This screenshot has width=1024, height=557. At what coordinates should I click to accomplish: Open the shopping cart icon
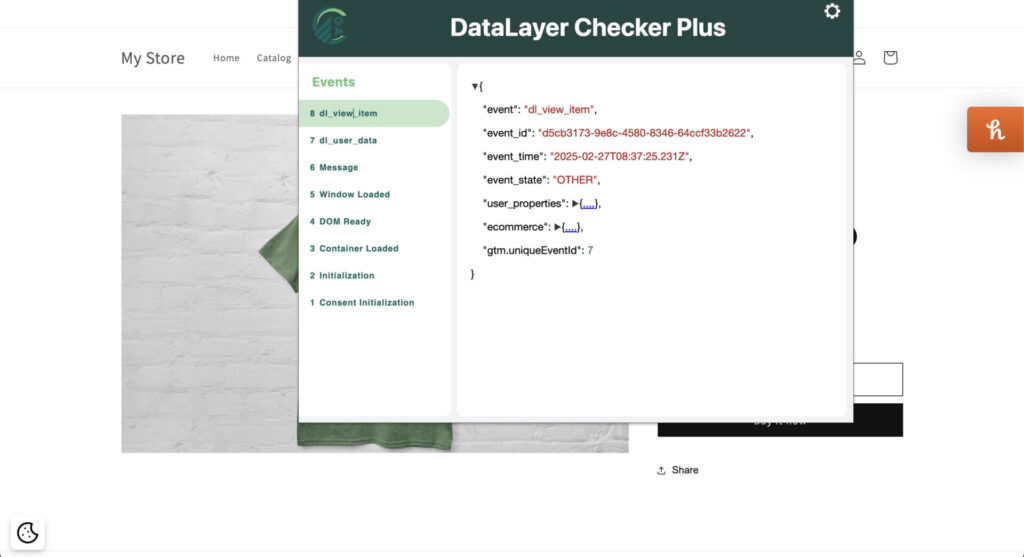click(890, 58)
